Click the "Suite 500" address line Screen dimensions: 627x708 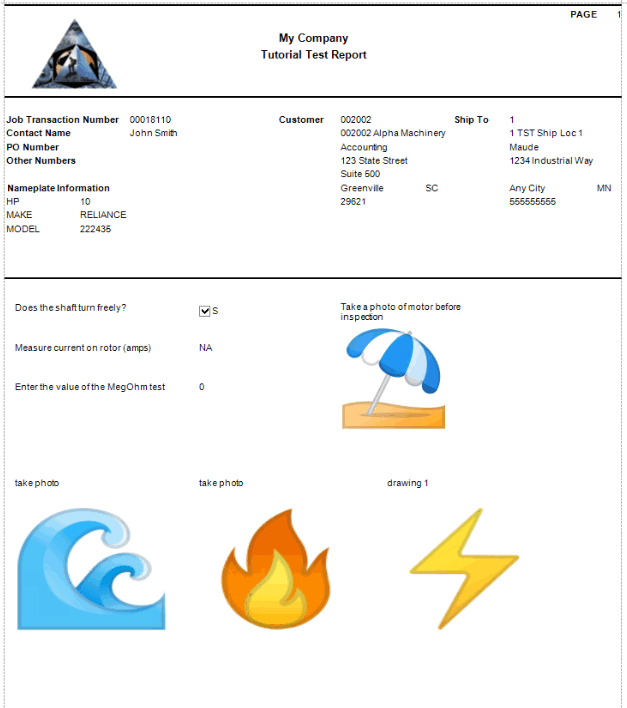360,174
